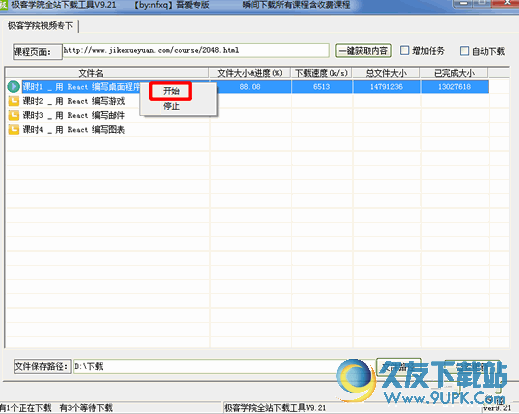519x414 pixels.
Task: Click the course page URL field
Action: (196, 50)
